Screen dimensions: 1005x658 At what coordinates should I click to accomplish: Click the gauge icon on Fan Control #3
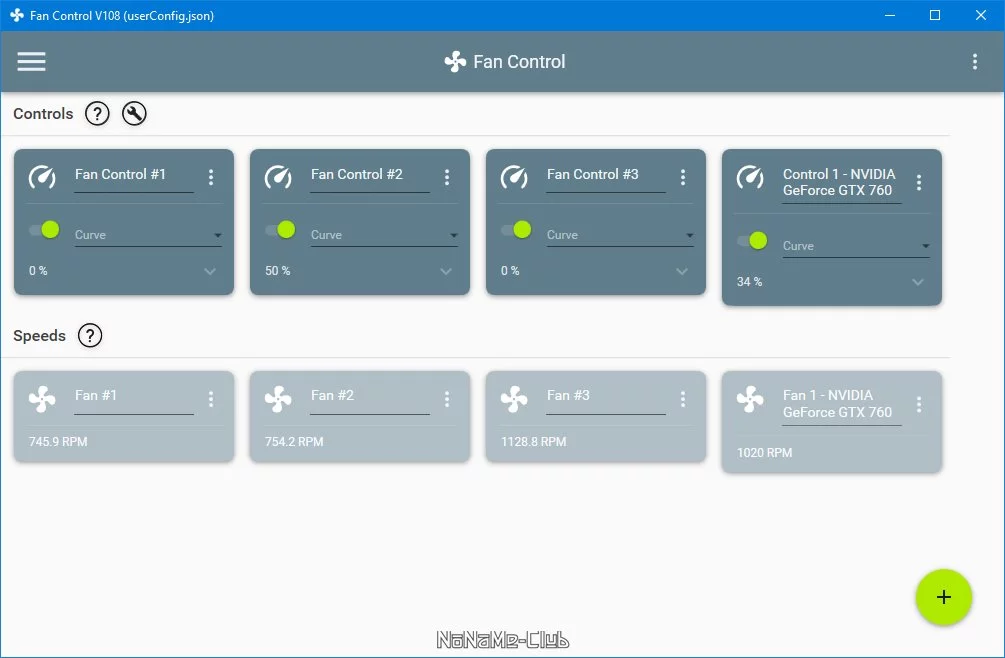click(514, 177)
